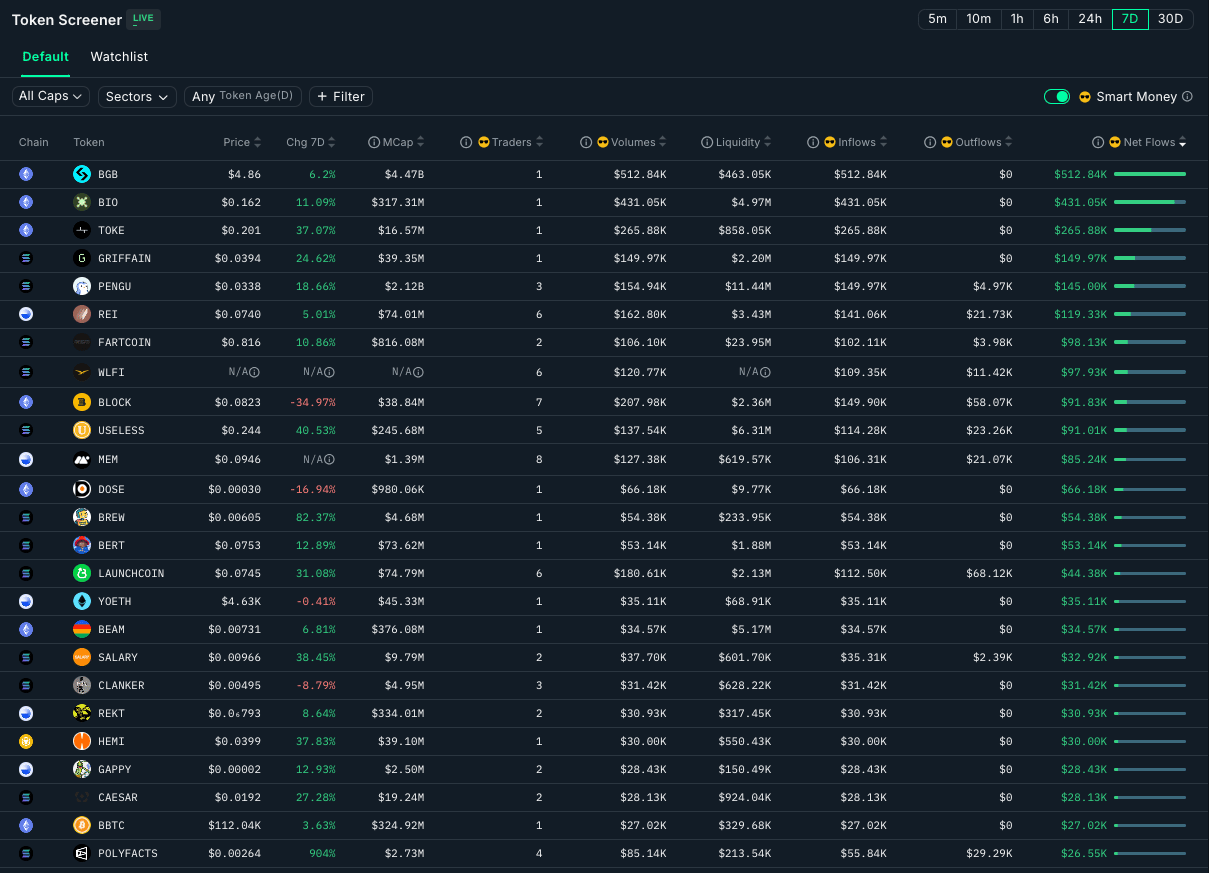The image size is (1209, 873).
Task: Click the BEAM token logo icon
Action: (82, 629)
